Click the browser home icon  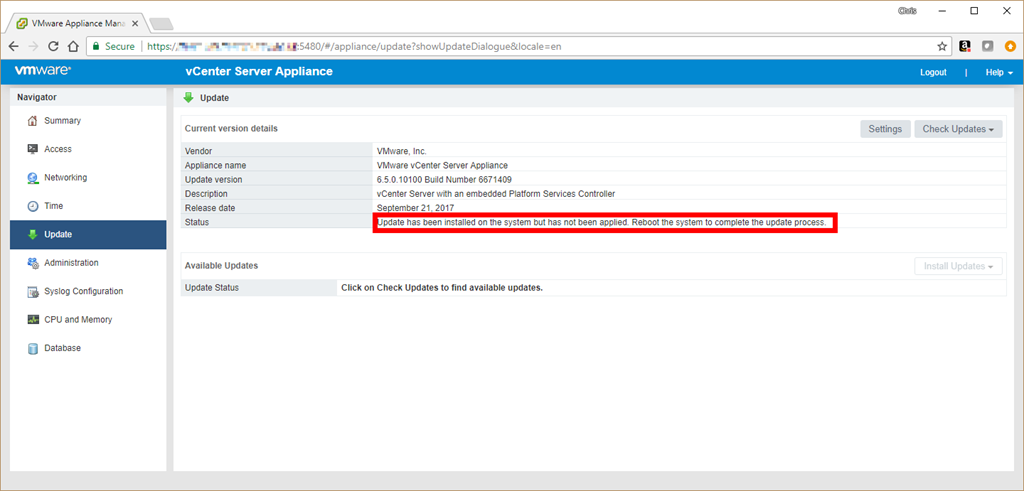[x=73, y=46]
